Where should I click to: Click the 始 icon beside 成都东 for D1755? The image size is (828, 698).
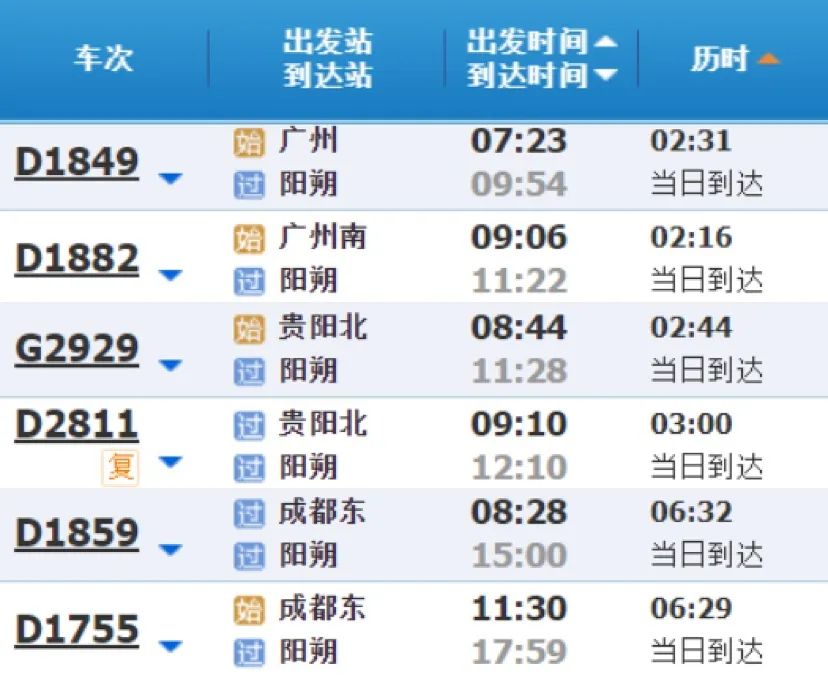[x=249, y=609]
